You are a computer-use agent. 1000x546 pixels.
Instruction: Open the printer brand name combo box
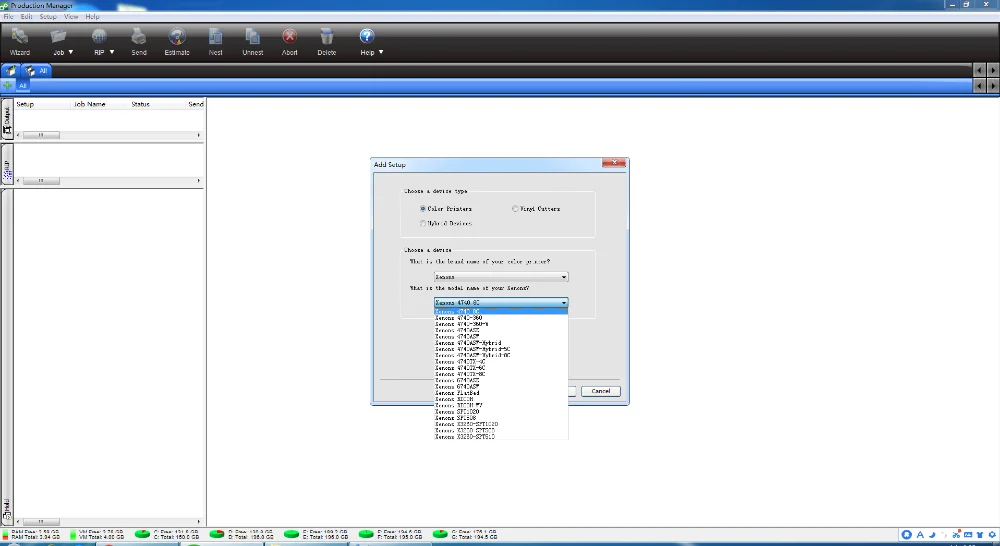(x=501, y=277)
